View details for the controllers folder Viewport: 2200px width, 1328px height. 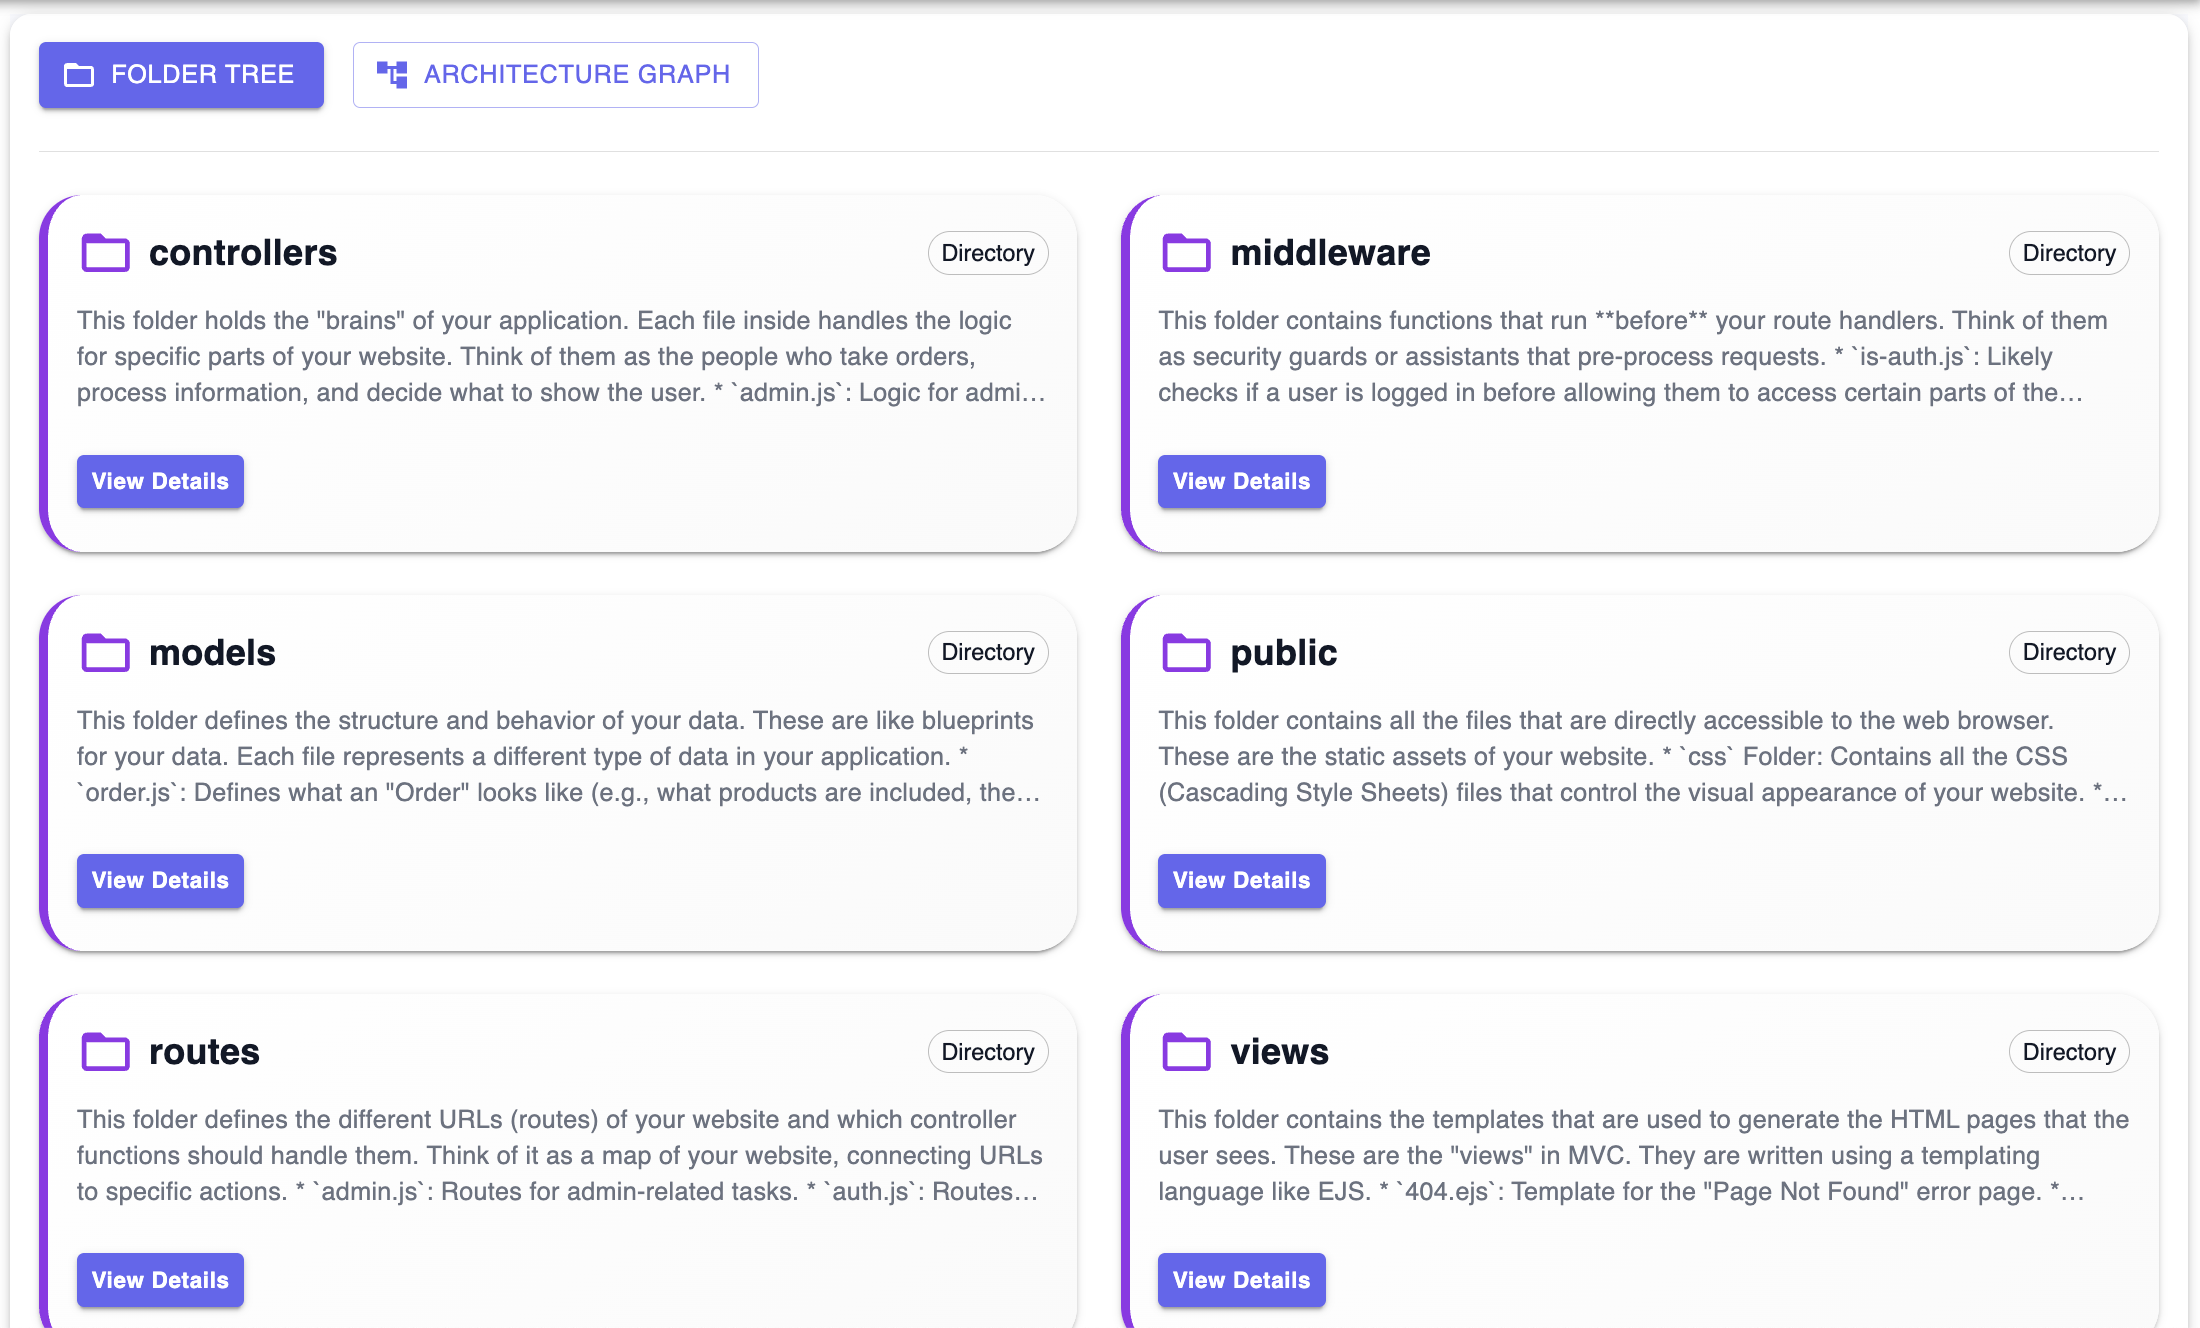point(160,482)
